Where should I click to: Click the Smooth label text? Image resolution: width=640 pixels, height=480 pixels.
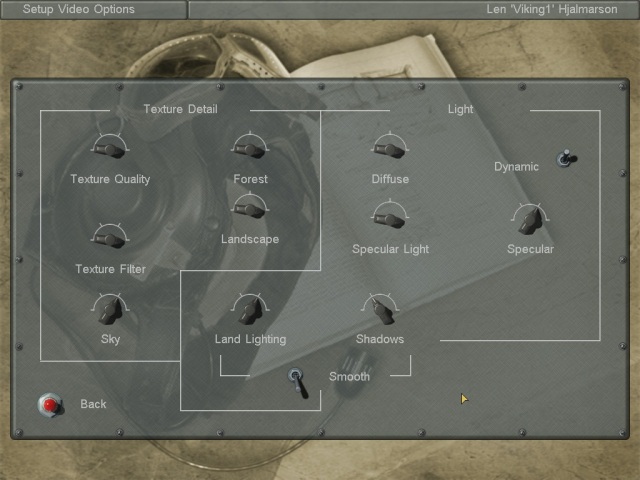click(x=349, y=377)
